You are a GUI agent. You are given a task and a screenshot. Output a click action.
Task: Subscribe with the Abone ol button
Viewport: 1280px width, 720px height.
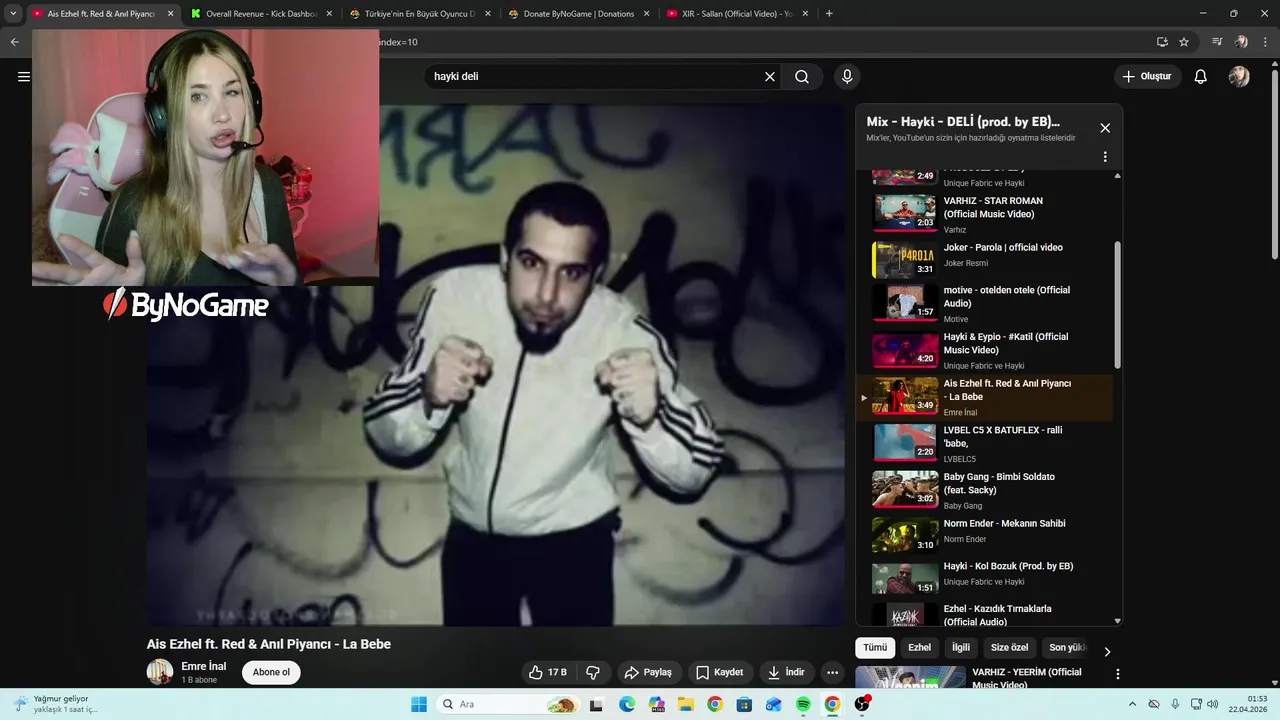point(271,672)
